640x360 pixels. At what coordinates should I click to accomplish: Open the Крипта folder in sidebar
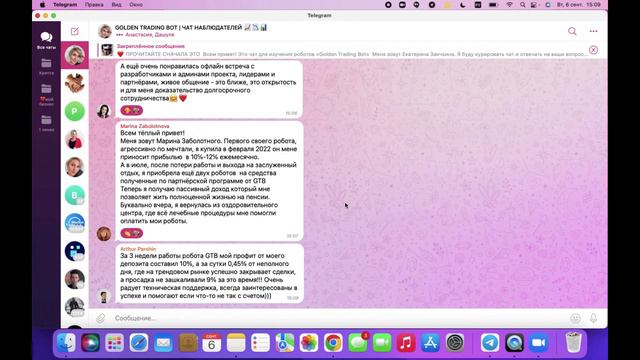[x=46, y=67]
